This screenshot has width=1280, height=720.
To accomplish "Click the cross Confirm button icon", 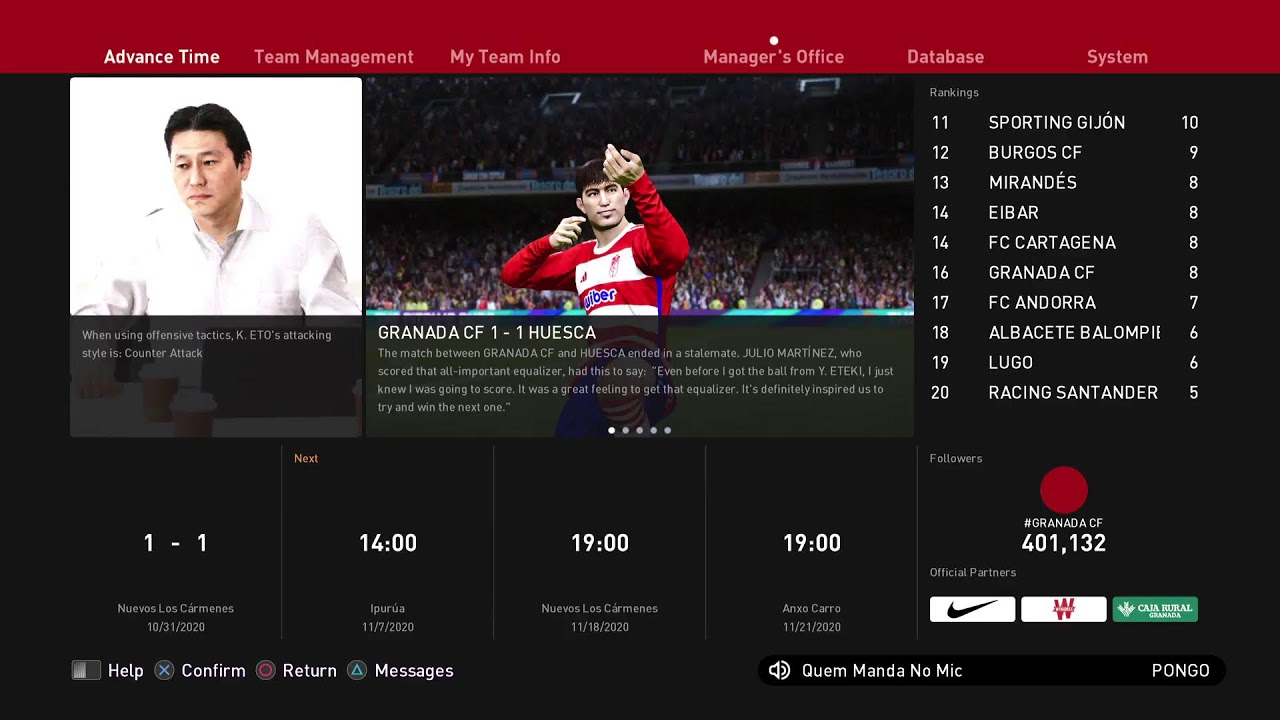I will click(164, 670).
